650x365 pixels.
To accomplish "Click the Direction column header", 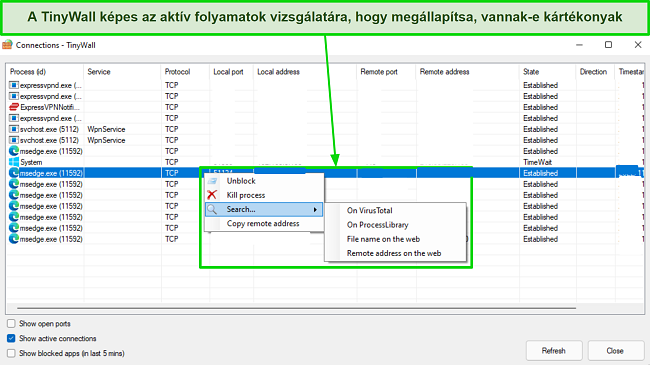I will 596,72.
